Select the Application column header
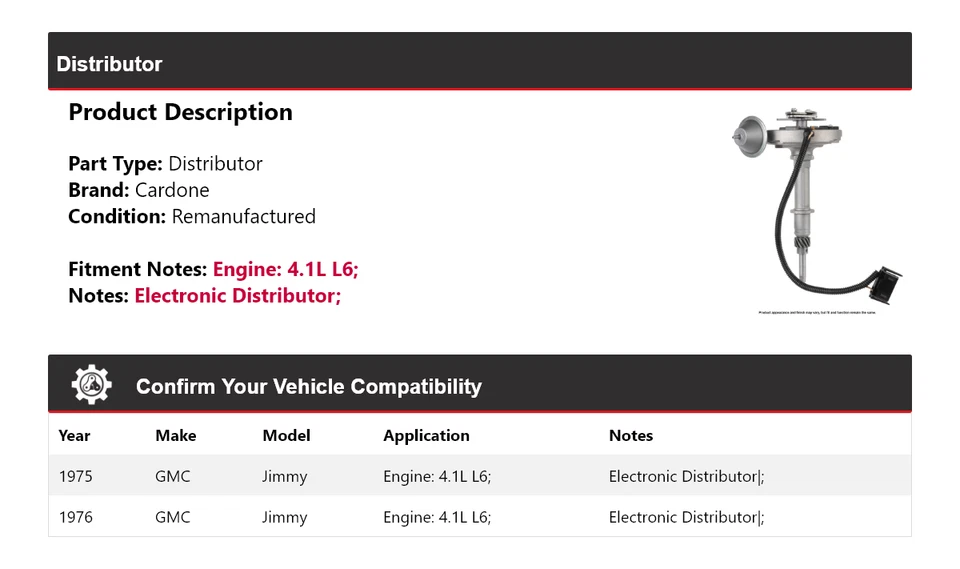The image size is (960, 569). (426, 435)
